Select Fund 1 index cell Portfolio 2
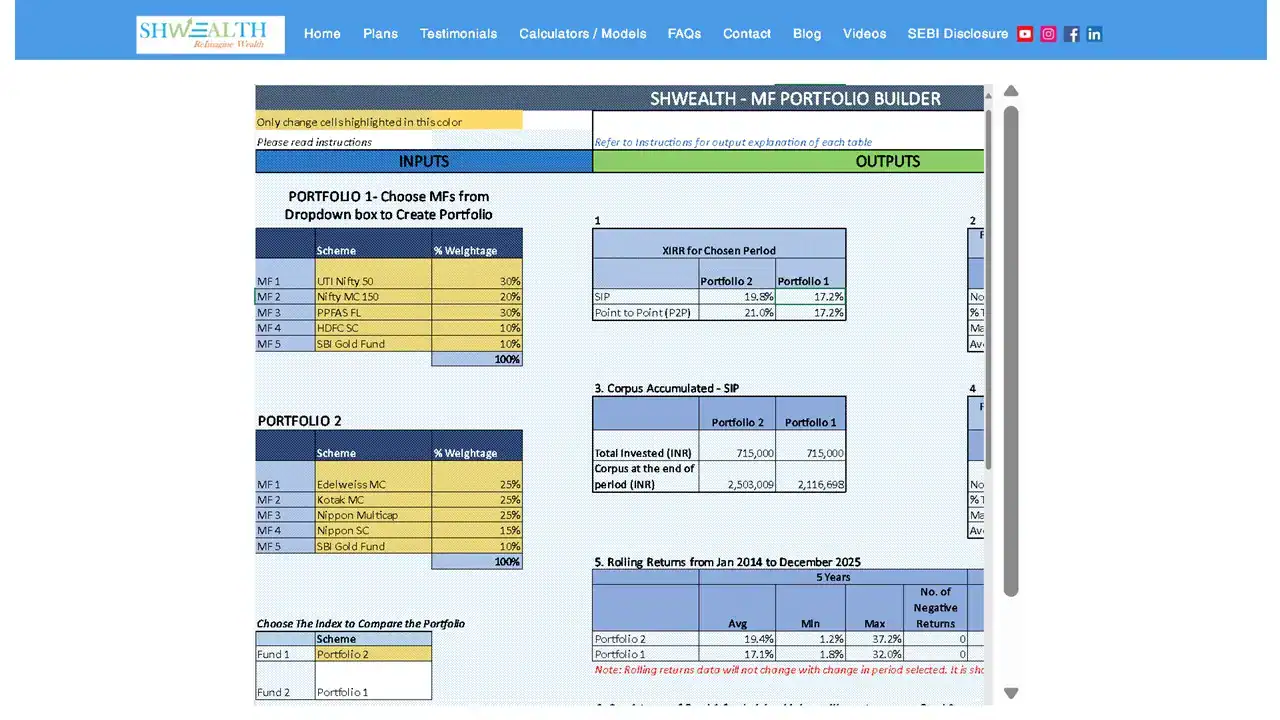Image resolution: width=1280 pixels, height=720 pixels. tap(373, 654)
